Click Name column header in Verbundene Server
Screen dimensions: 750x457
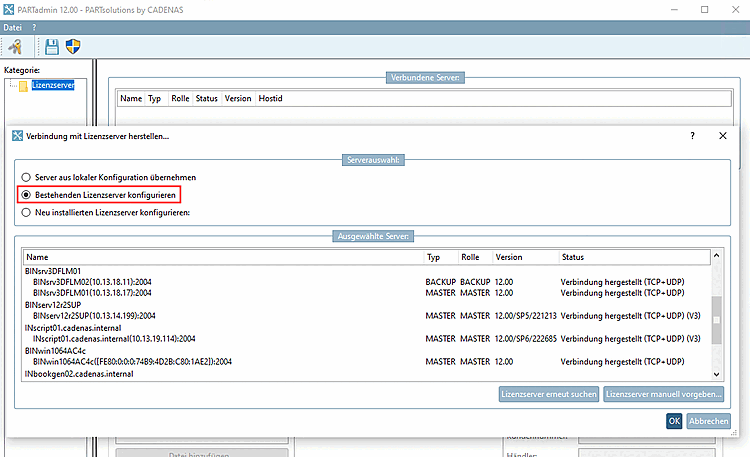[x=131, y=98]
